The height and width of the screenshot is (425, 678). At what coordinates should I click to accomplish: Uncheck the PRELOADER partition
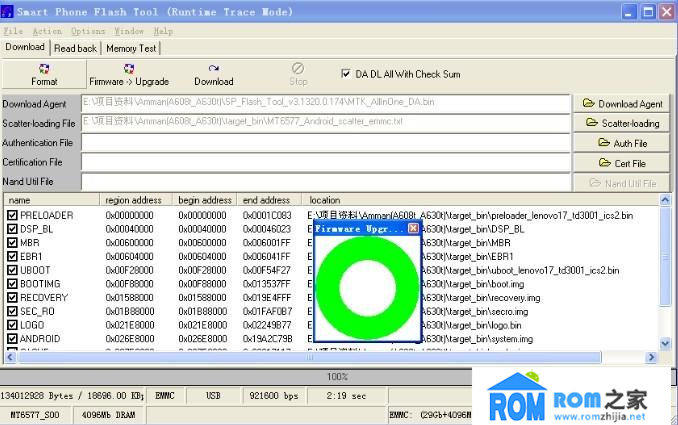coord(12,215)
